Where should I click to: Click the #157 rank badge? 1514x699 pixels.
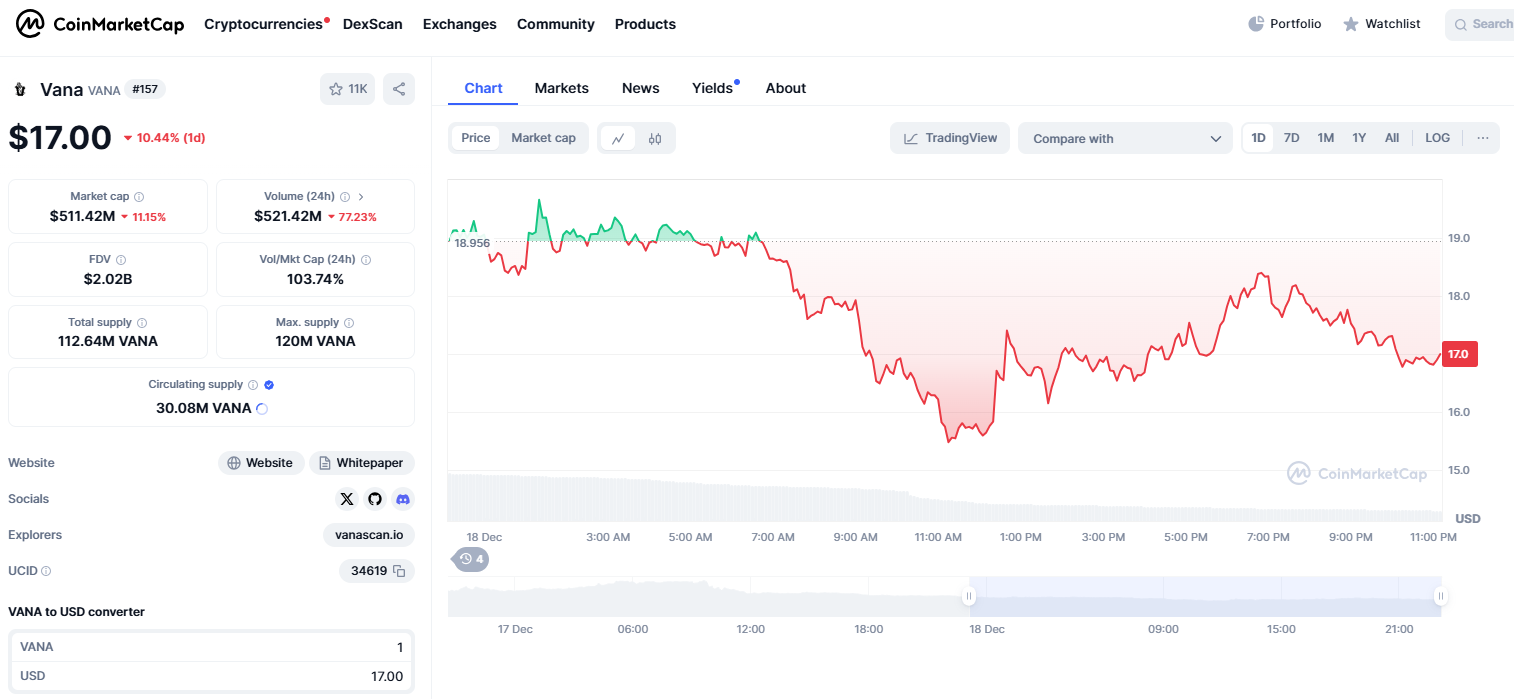tap(145, 89)
